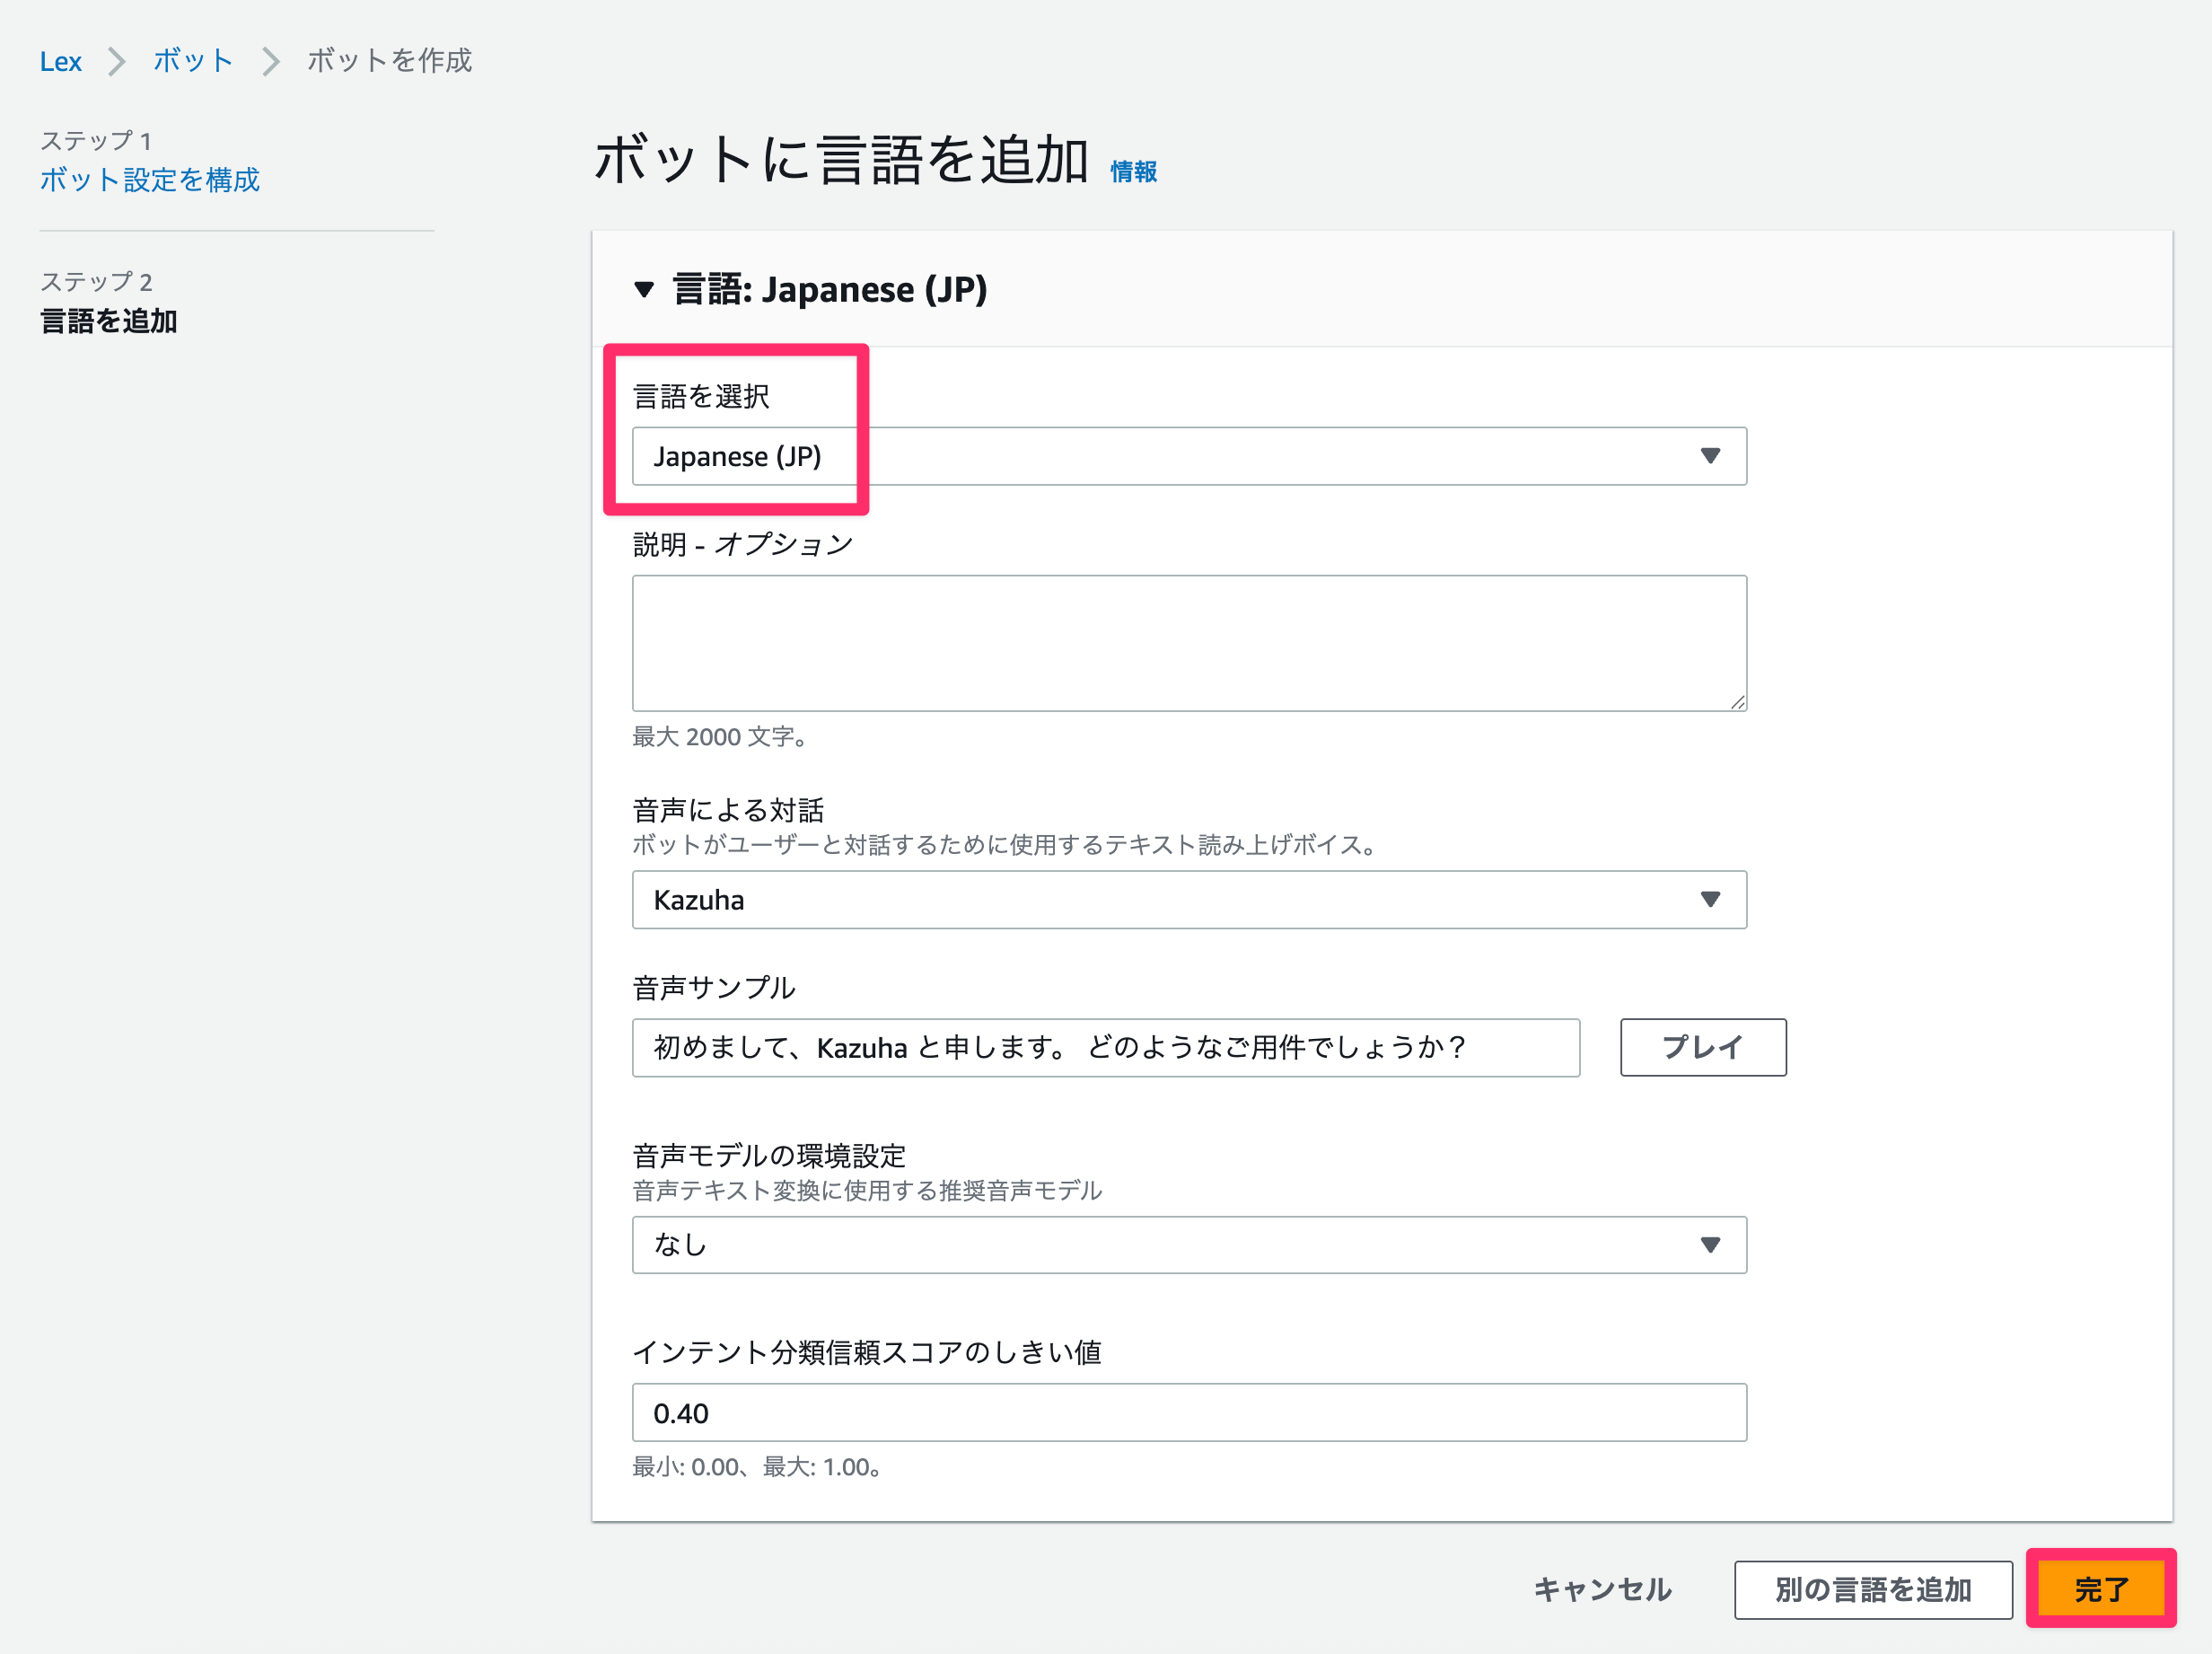Screen dimensions: 2212x1654
Task: Open the Kazuha voice dropdown
Action: pos(1188,900)
